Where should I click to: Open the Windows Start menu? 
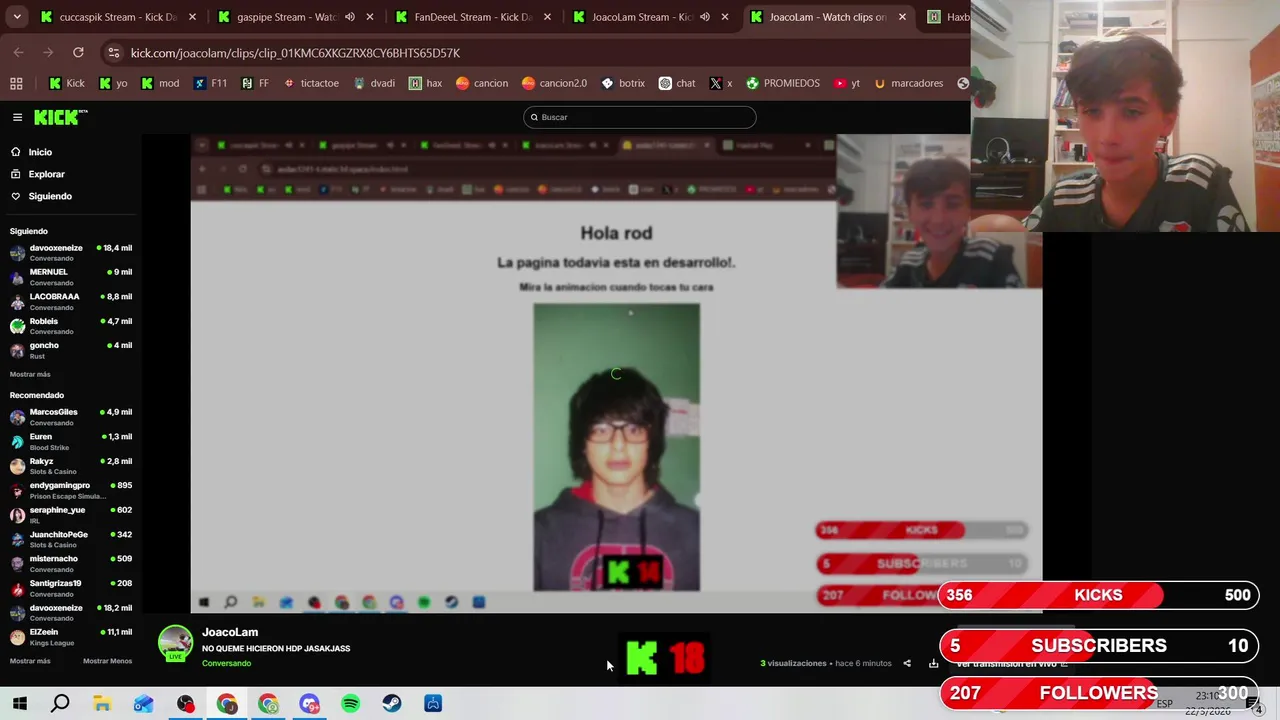19,704
